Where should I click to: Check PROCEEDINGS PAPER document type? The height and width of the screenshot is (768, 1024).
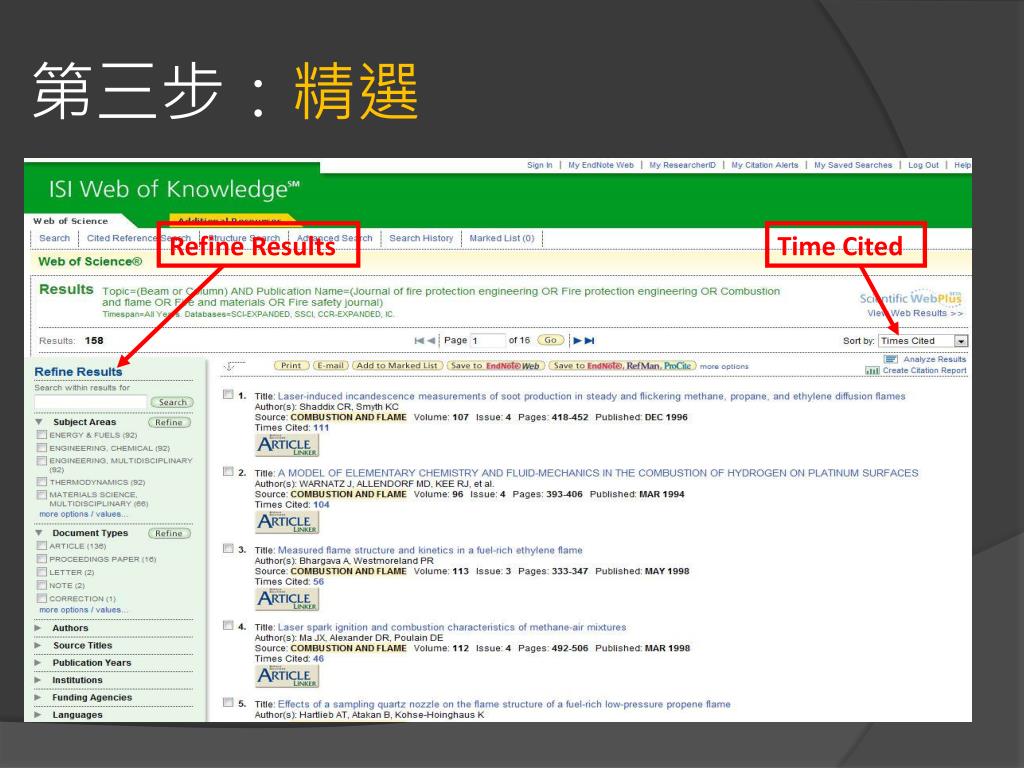tap(42, 559)
